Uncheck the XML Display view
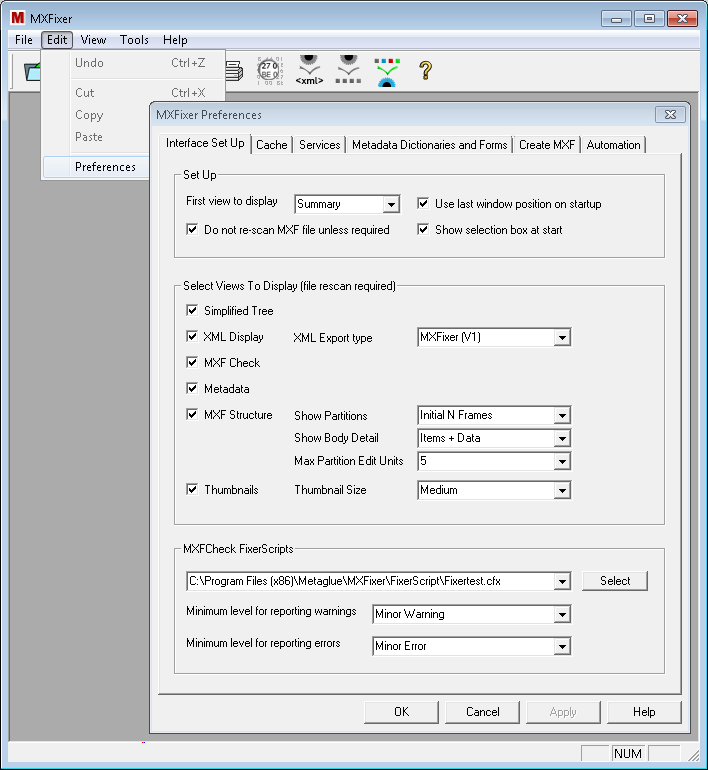Image resolution: width=708 pixels, height=770 pixels. (x=192, y=336)
